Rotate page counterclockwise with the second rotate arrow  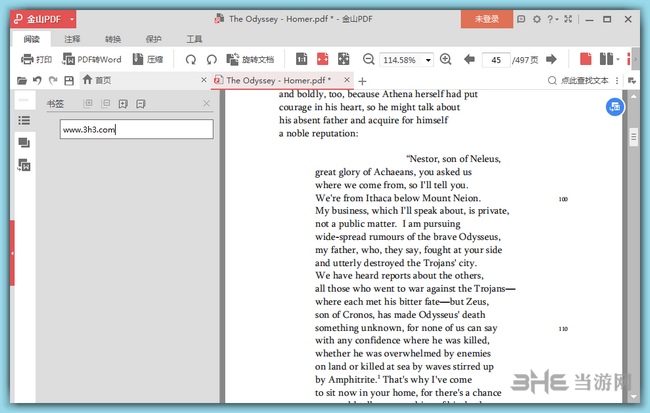click(211, 60)
